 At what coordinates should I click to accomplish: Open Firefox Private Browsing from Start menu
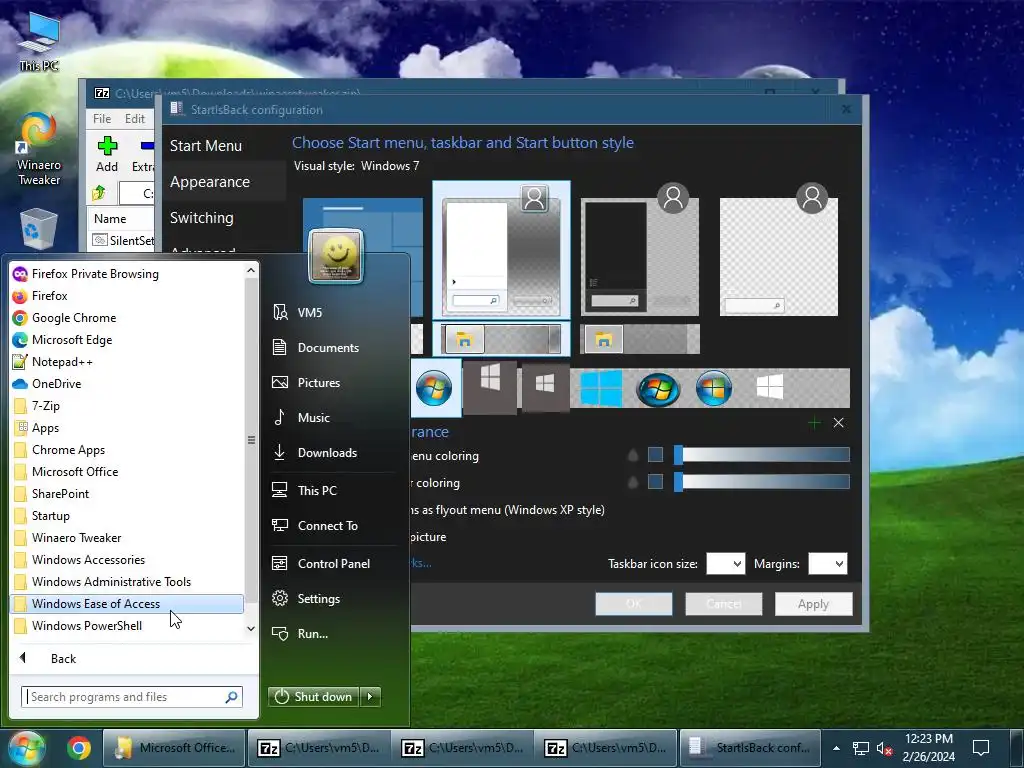click(x=127, y=274)
